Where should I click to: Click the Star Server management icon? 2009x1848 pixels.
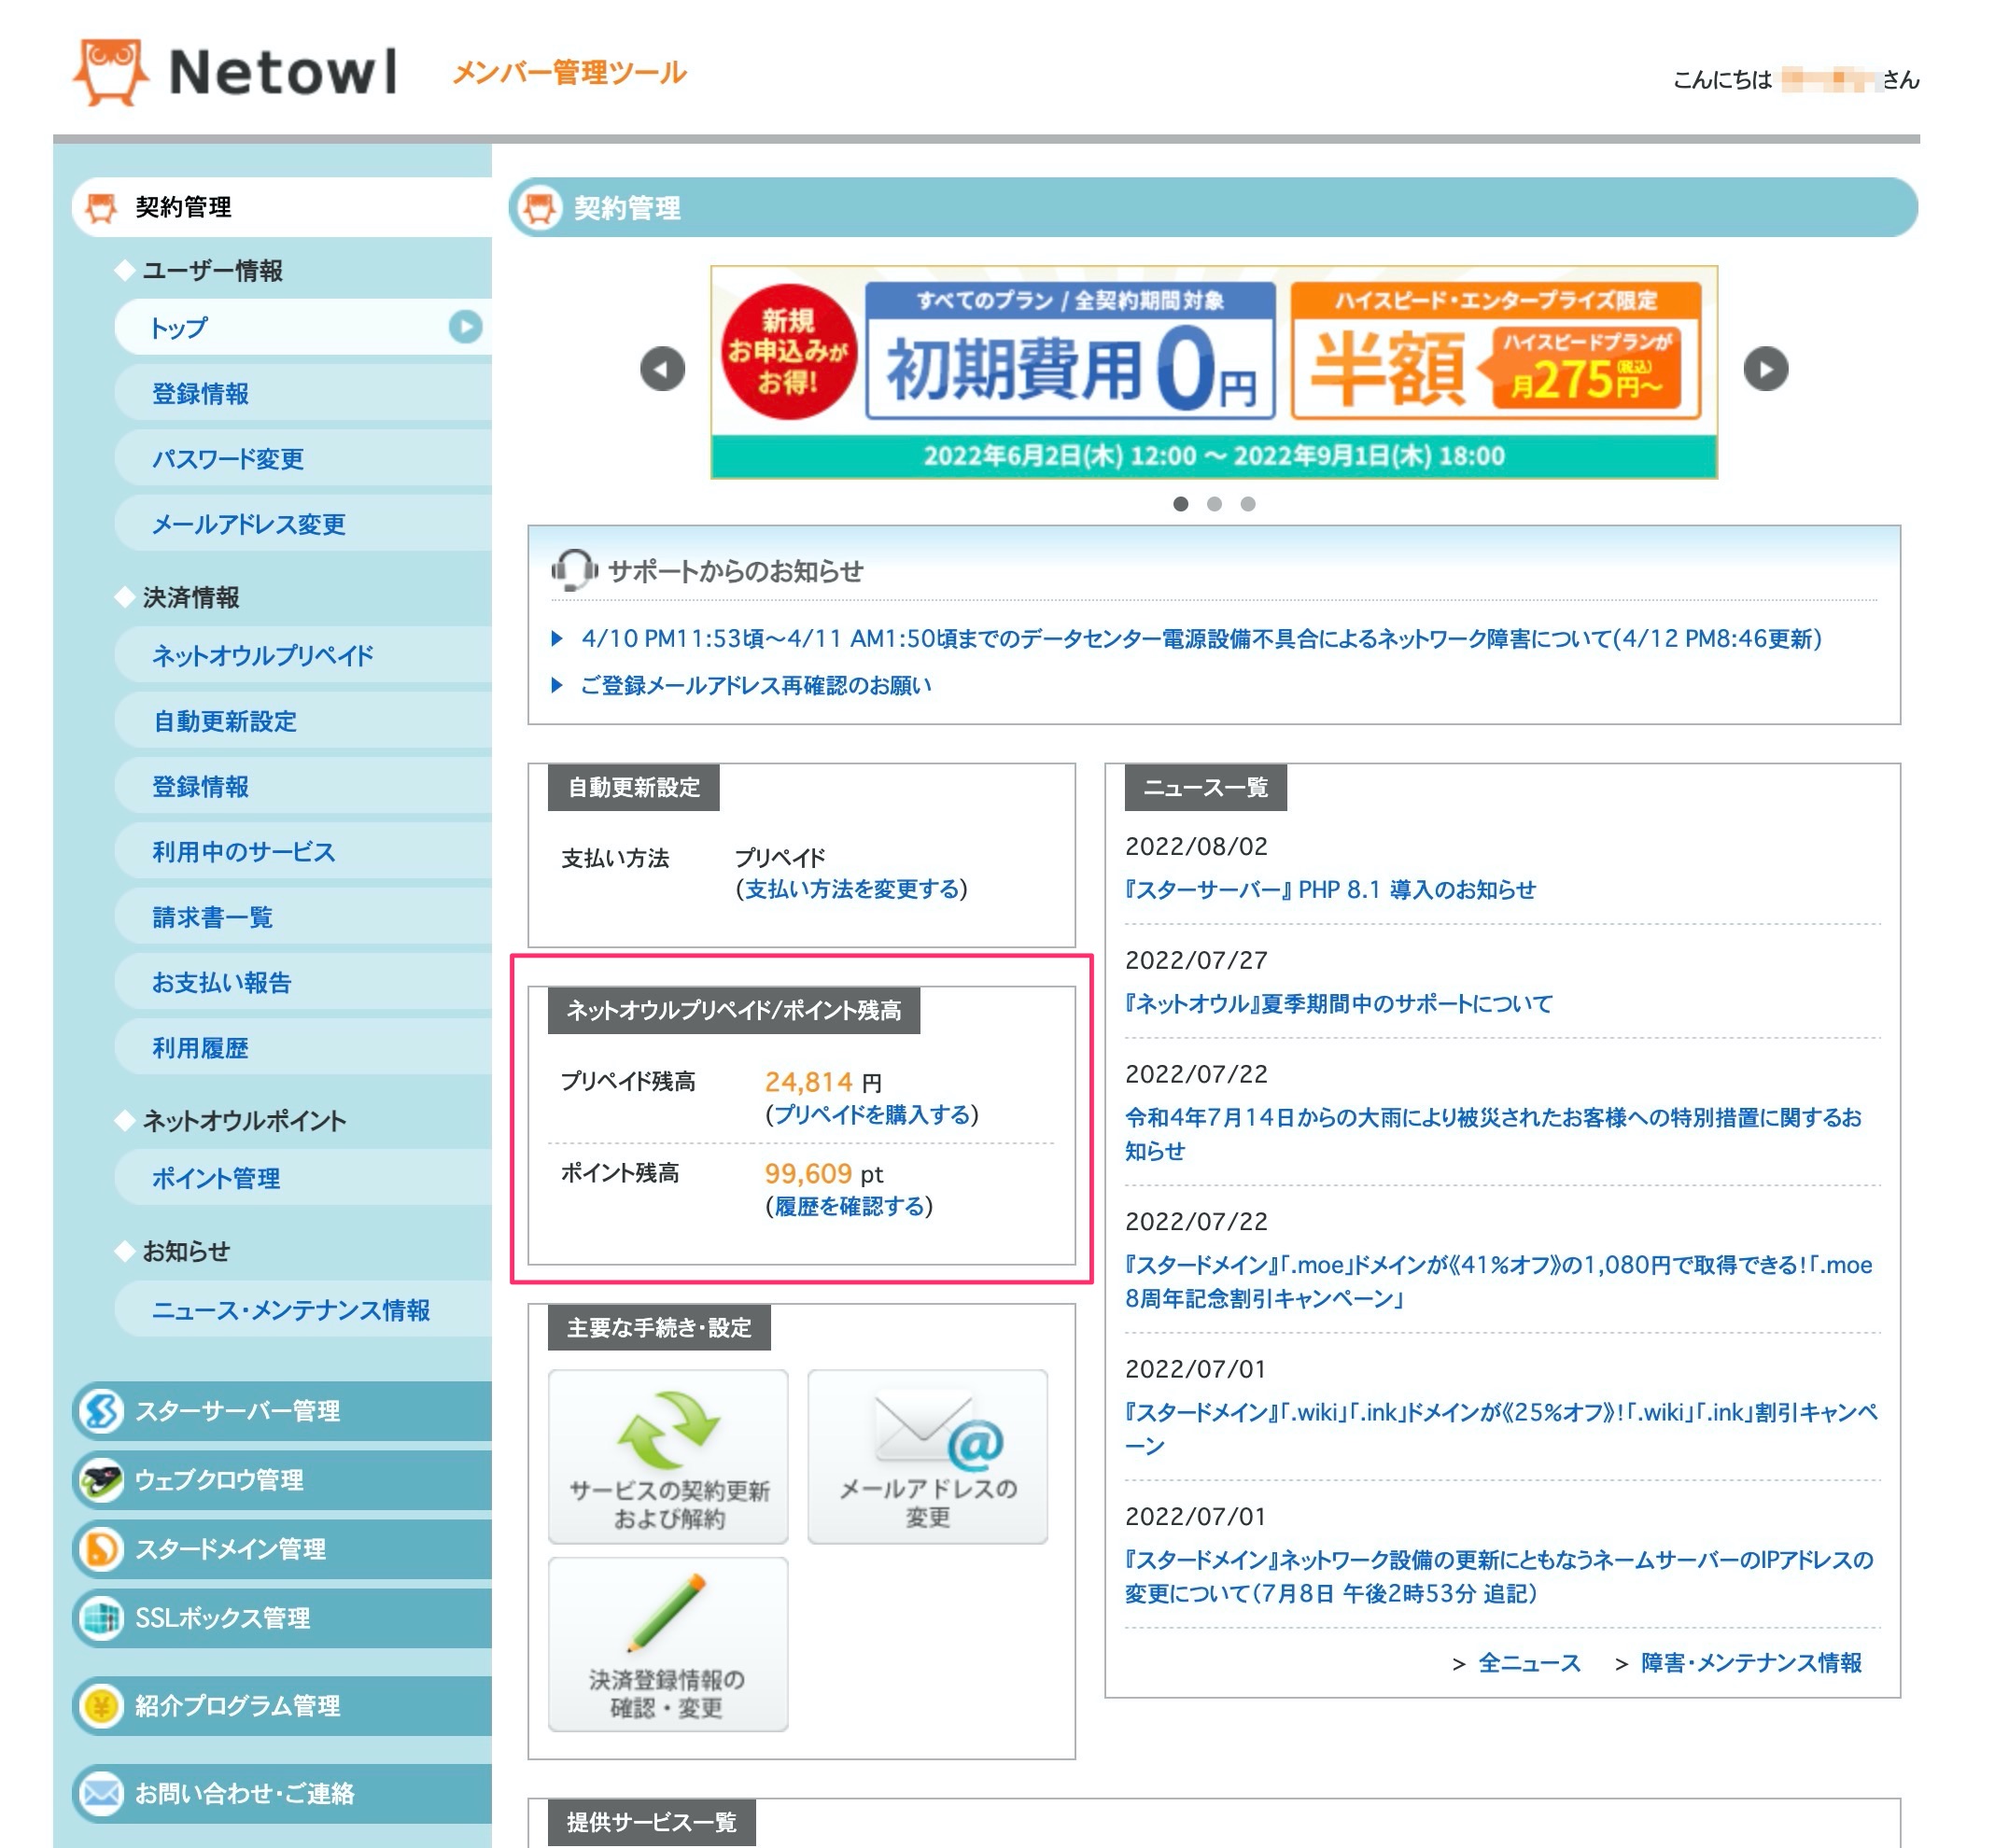click(x=102, y=1411)
